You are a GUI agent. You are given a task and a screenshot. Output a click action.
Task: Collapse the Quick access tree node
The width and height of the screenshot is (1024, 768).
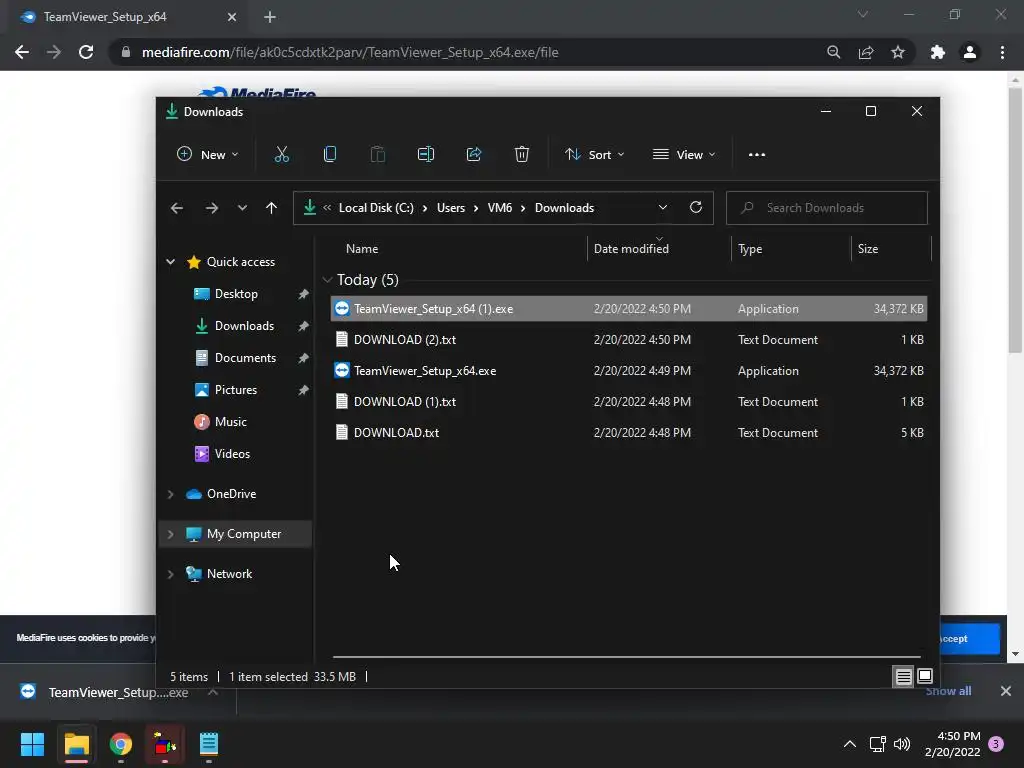coord(170,262)
